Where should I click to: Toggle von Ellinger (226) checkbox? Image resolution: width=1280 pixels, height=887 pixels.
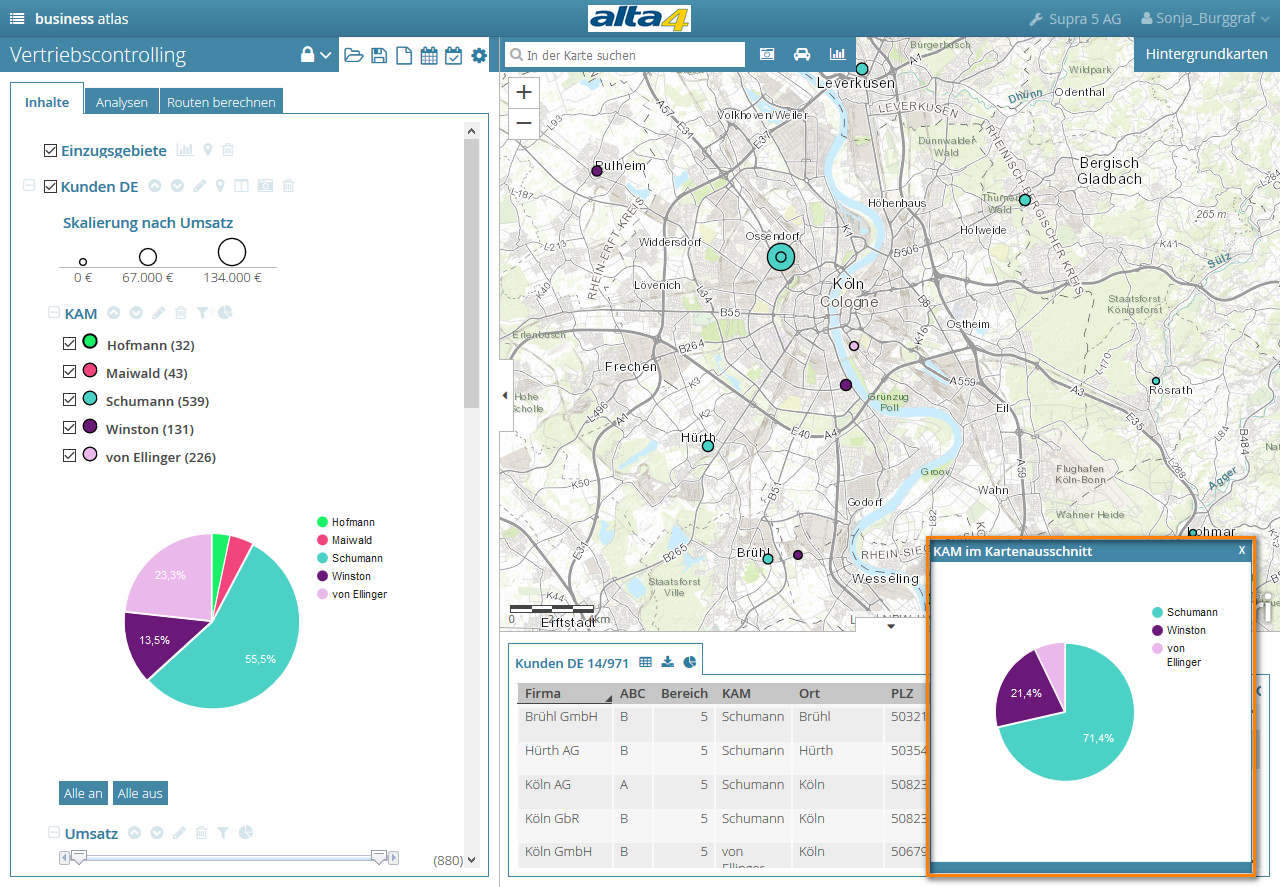(x=69, y=455)
